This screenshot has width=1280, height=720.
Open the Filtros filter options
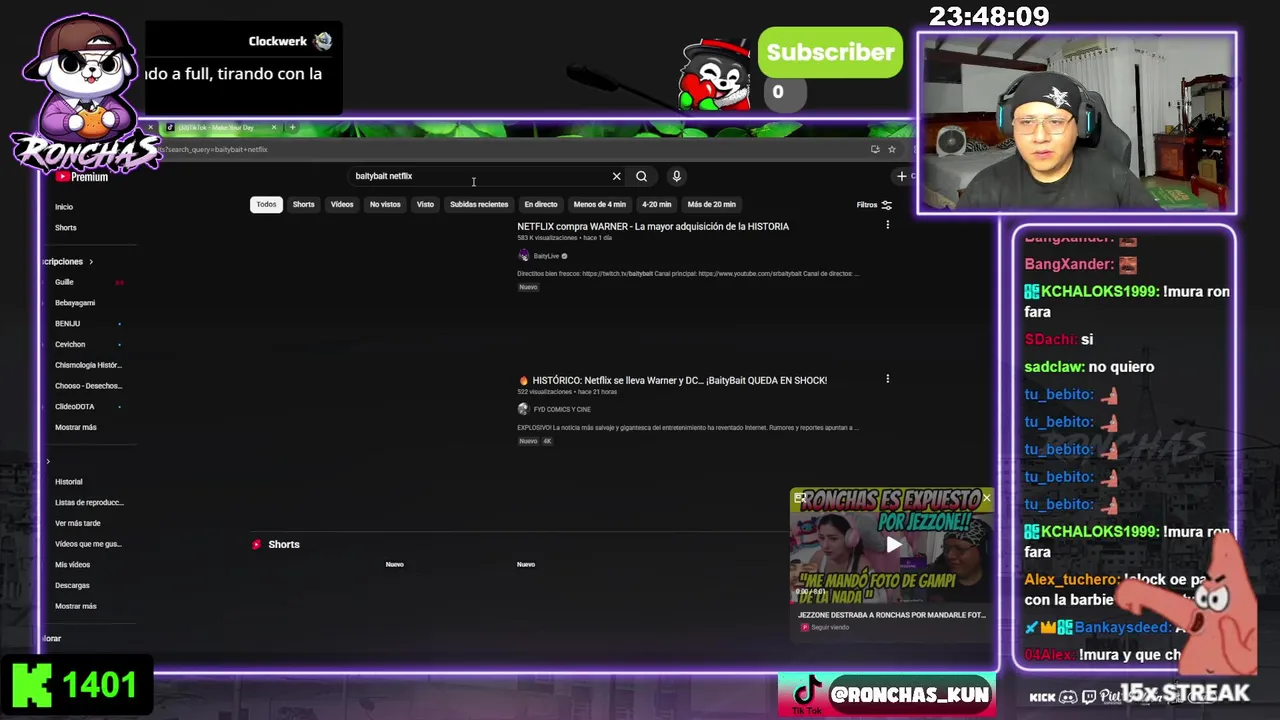(874, 205)
